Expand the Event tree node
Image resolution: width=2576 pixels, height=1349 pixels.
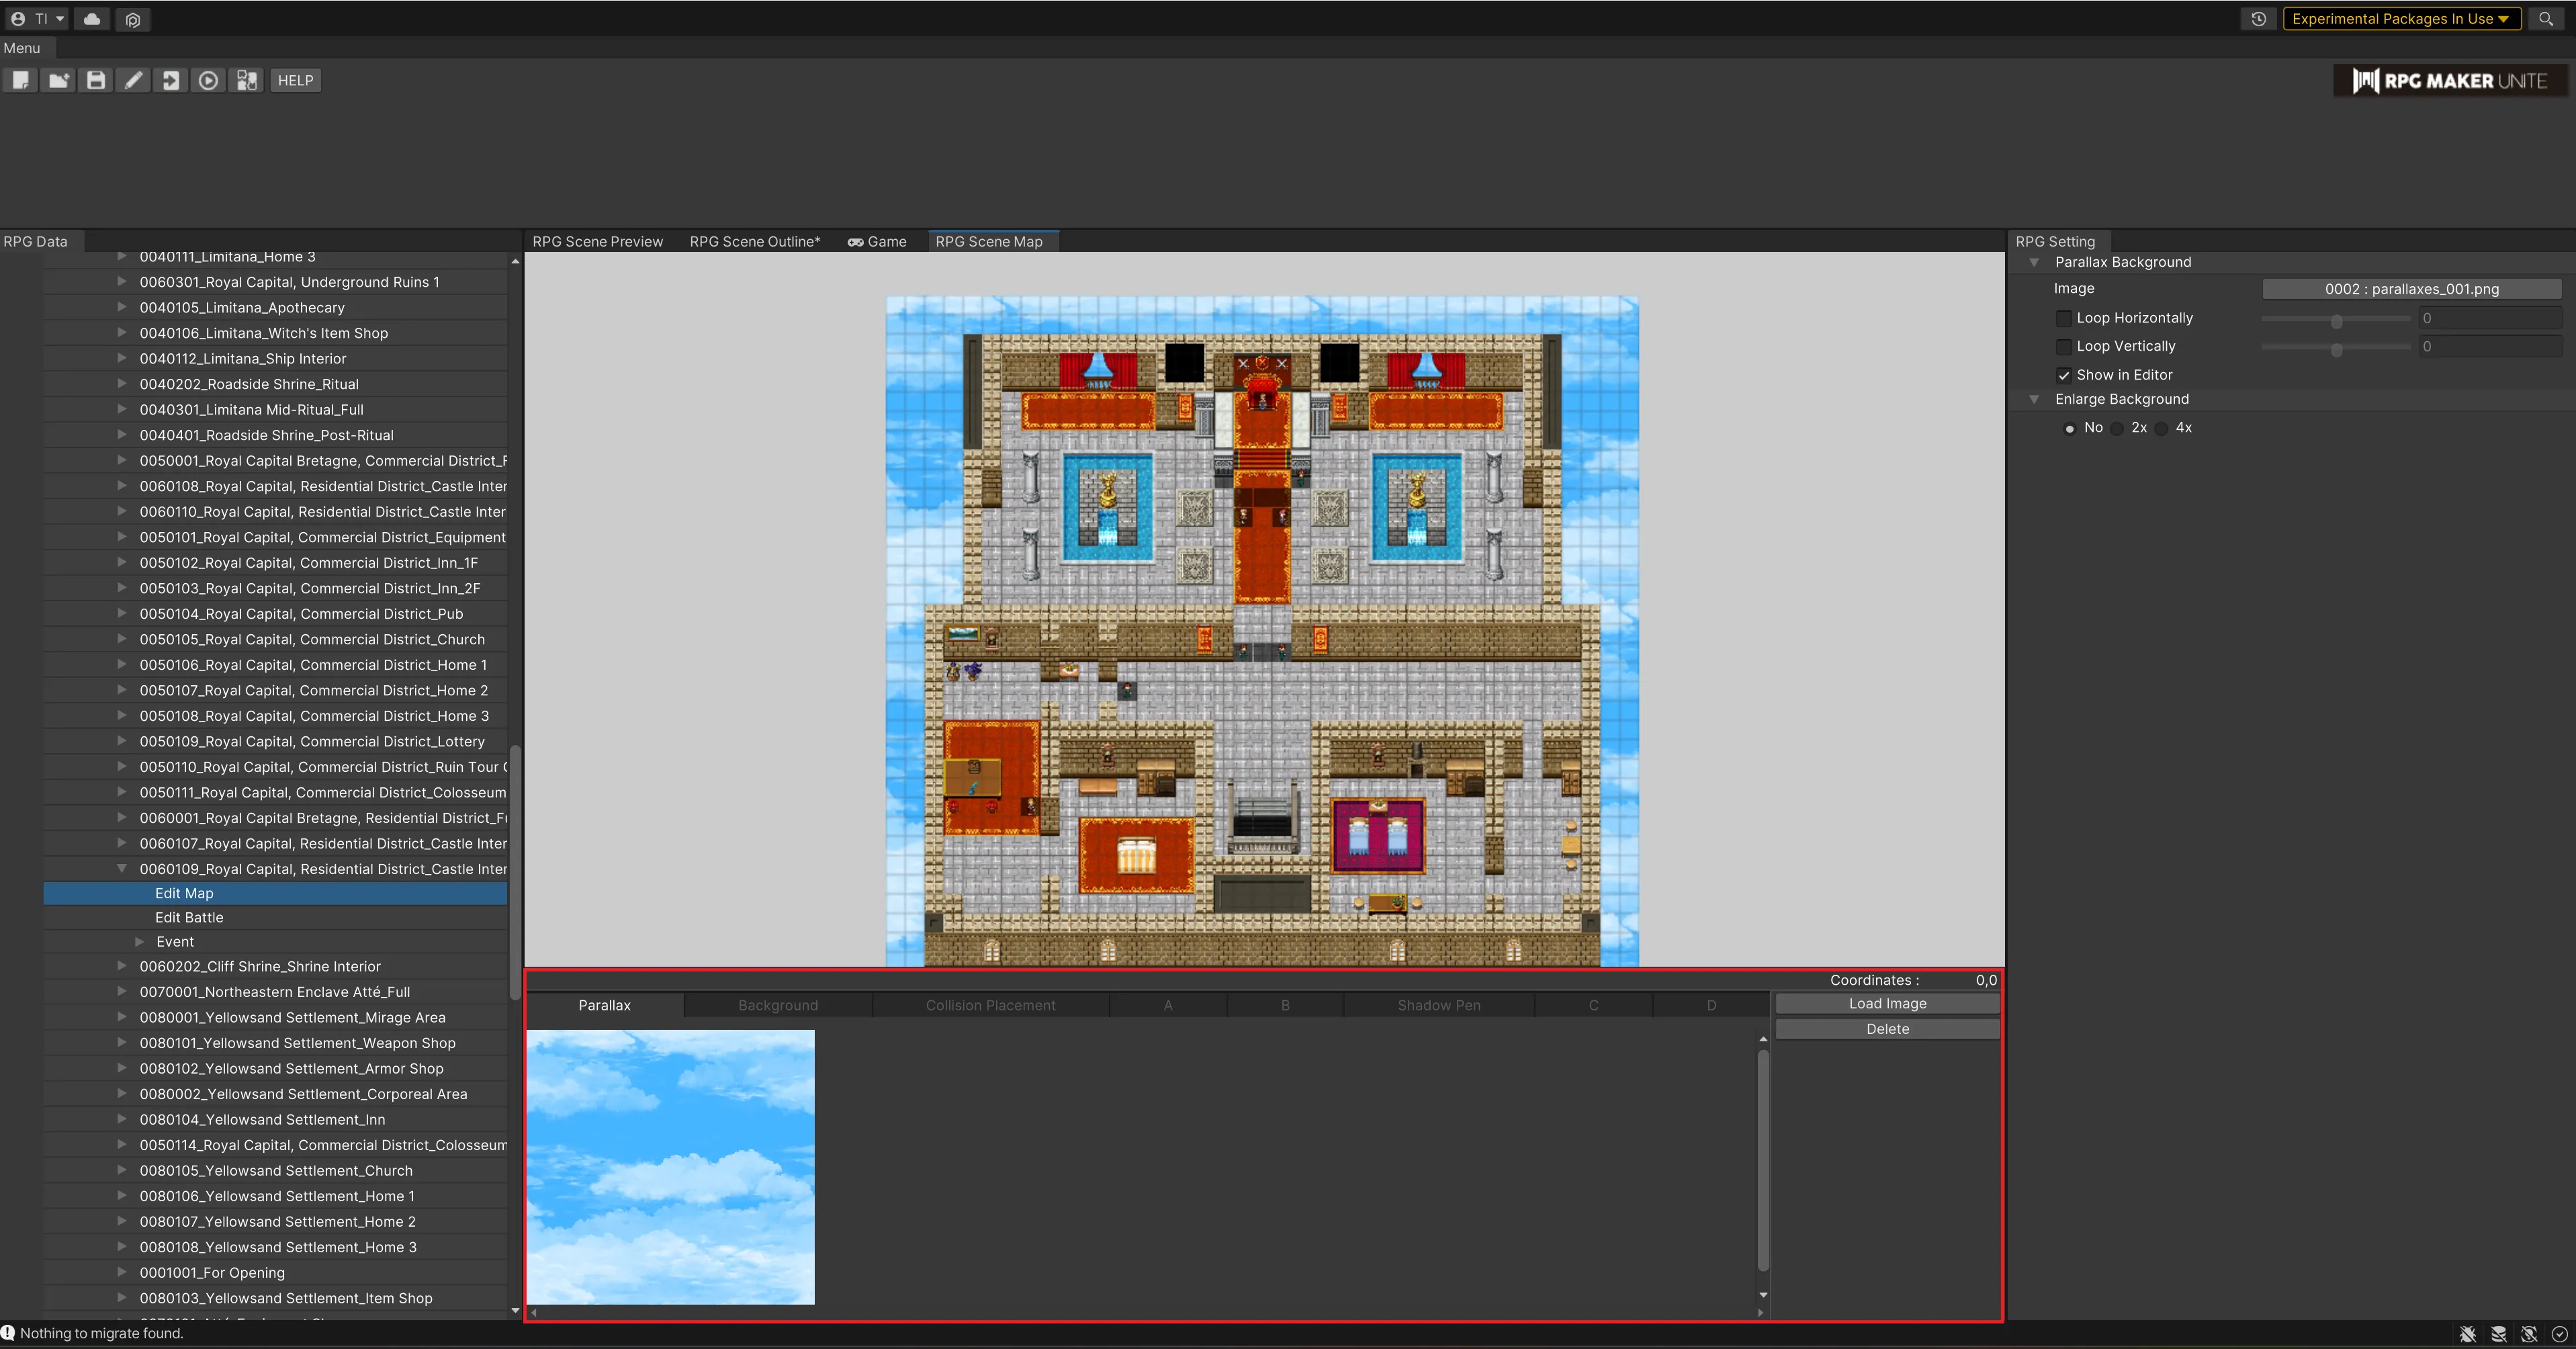tap(140, 942)
